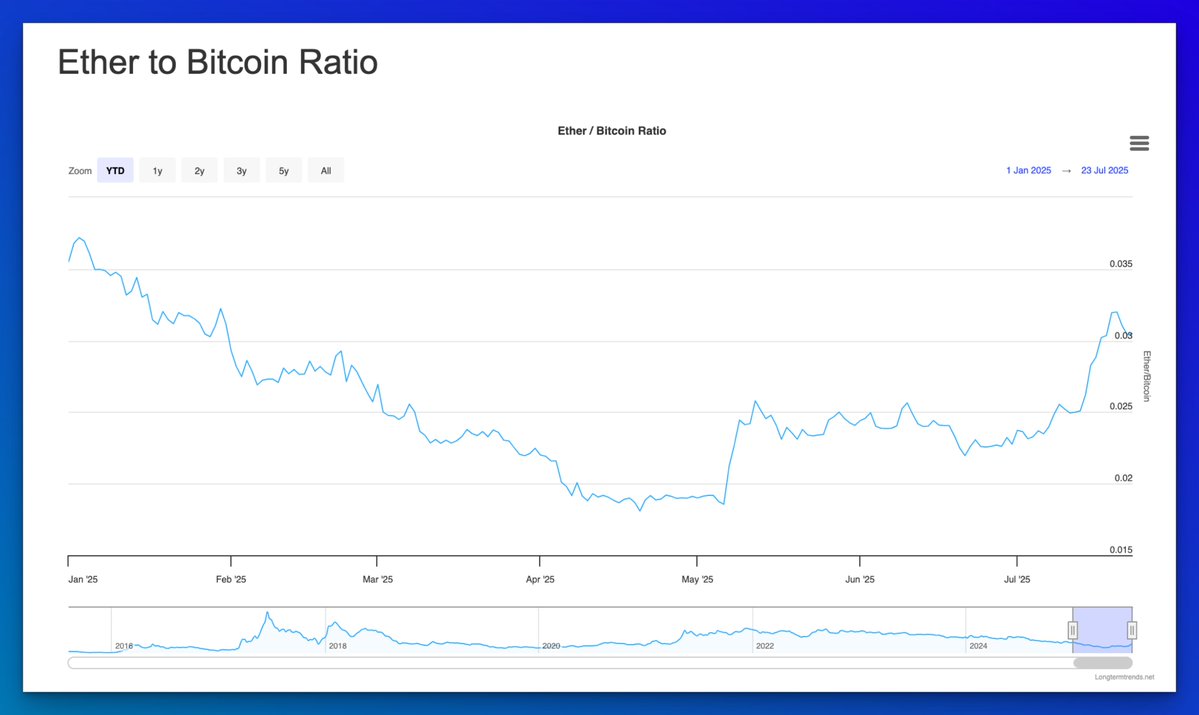Switch chart zoom to 3y
The width and height of the screenshot is (1199, 715).
242,171
